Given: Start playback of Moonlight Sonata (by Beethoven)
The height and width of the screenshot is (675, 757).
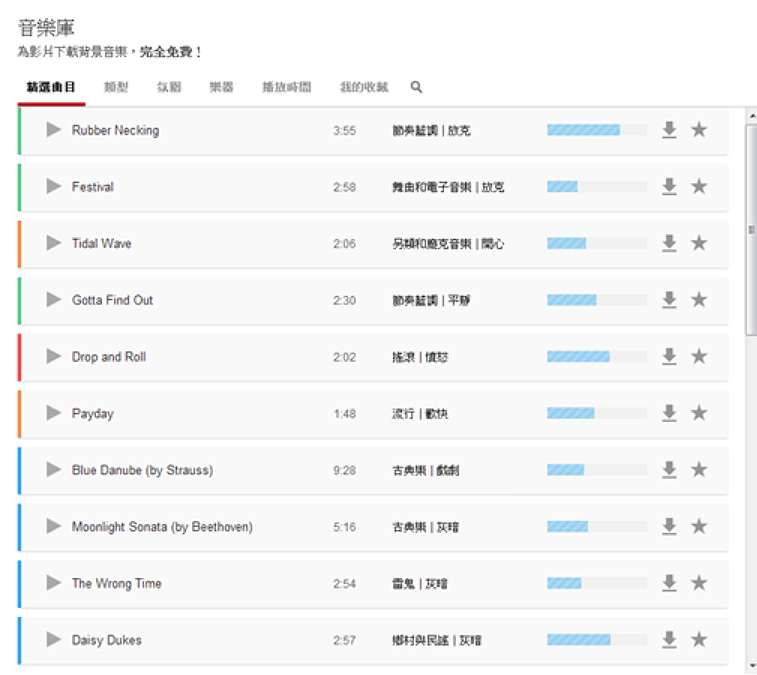Looking at the screenshot, I should point(54,526).
